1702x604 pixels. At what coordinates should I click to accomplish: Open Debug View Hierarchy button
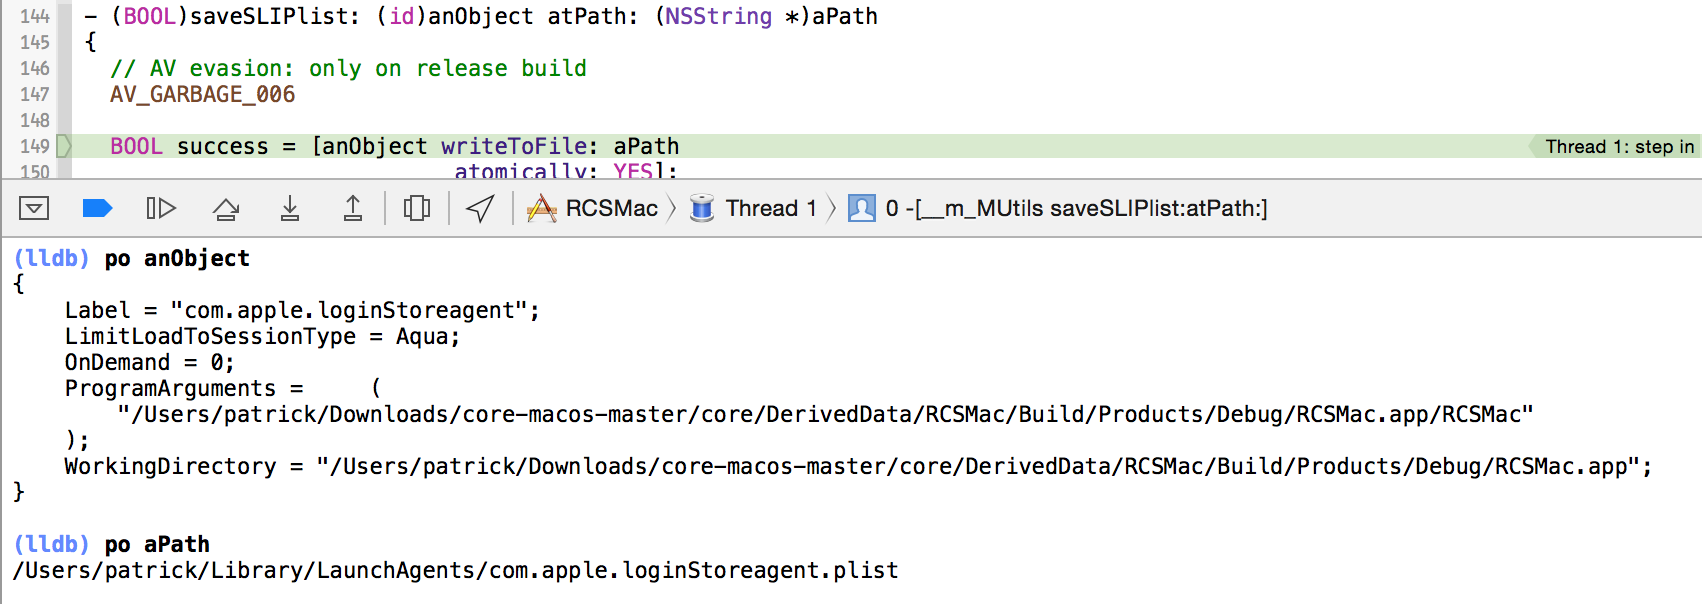[x=416, y=208]
